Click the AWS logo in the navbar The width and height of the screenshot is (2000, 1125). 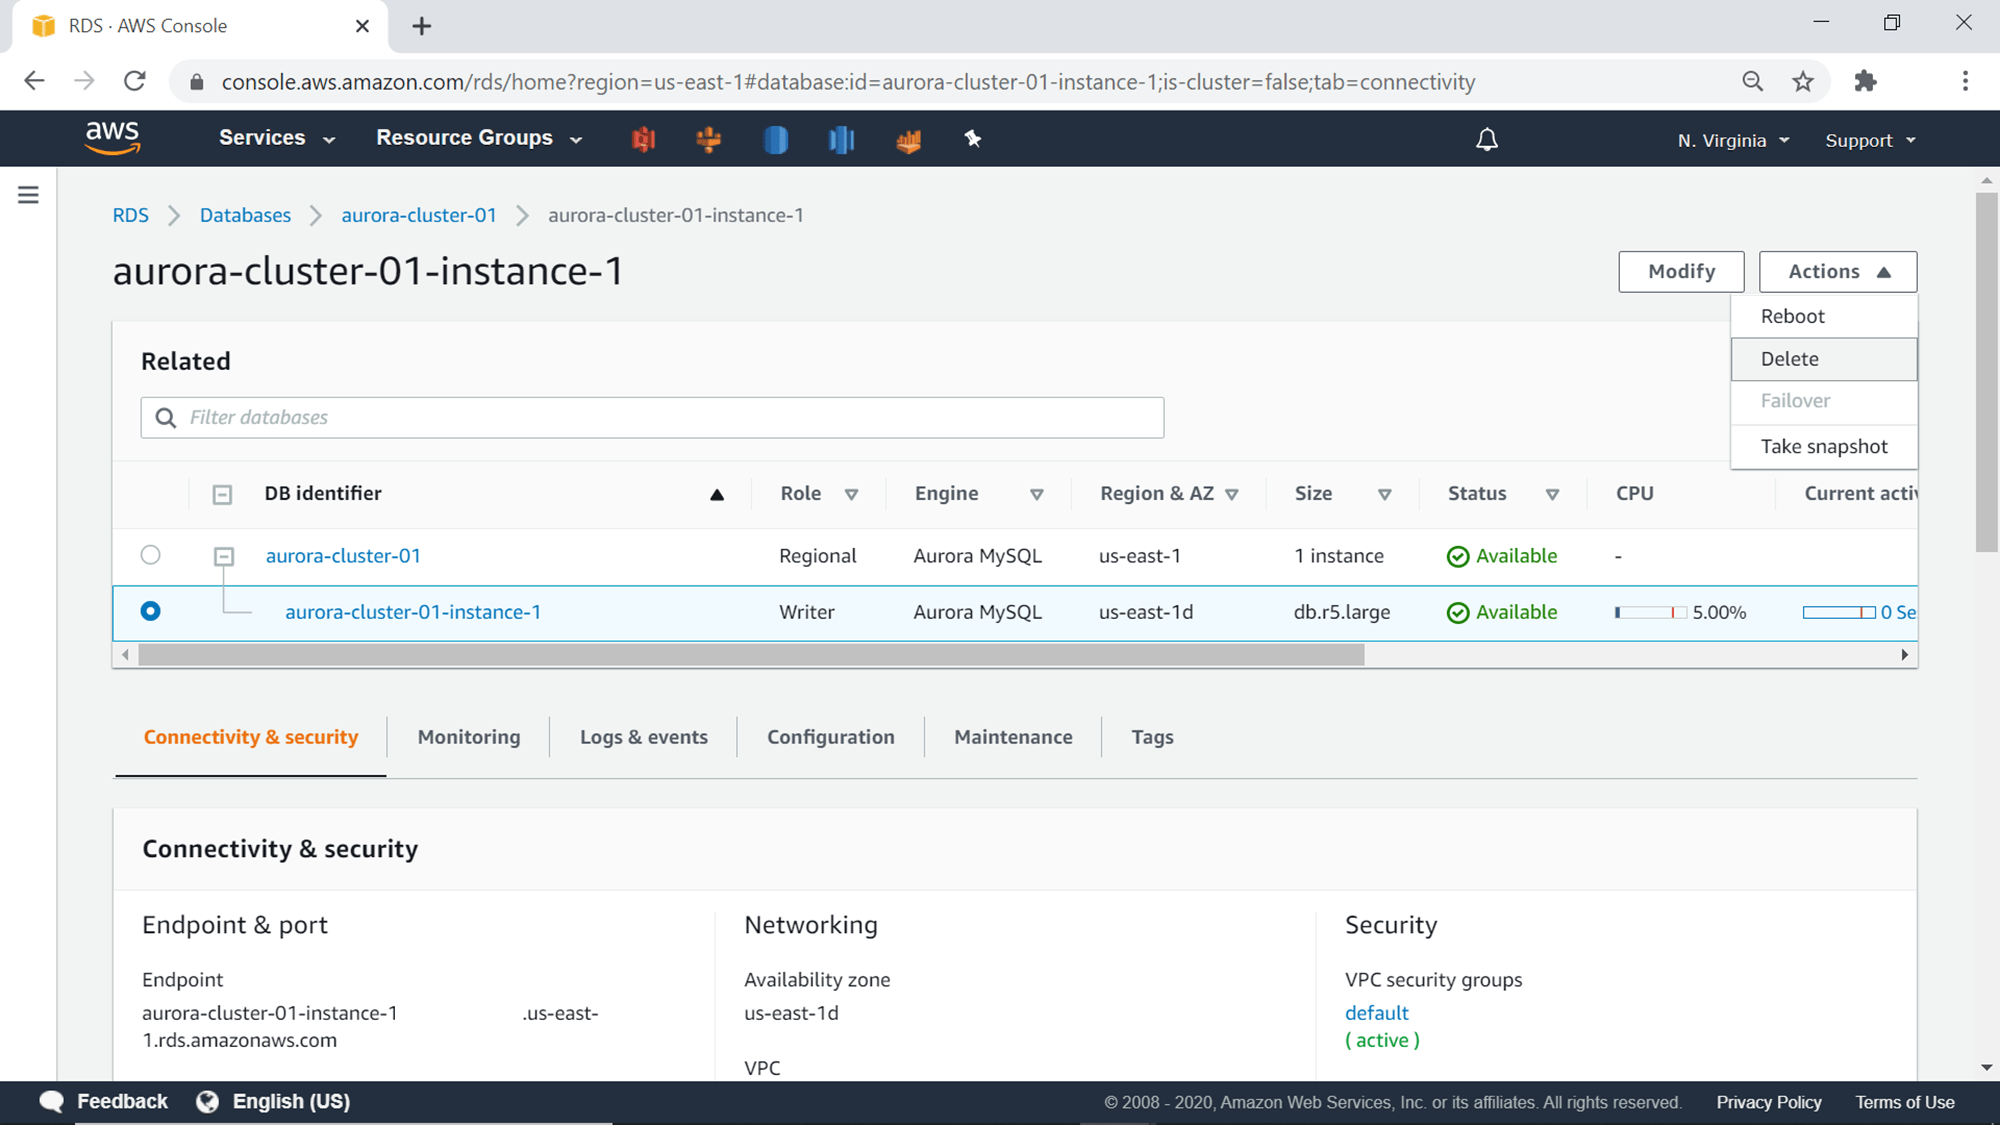pos(113,138)
